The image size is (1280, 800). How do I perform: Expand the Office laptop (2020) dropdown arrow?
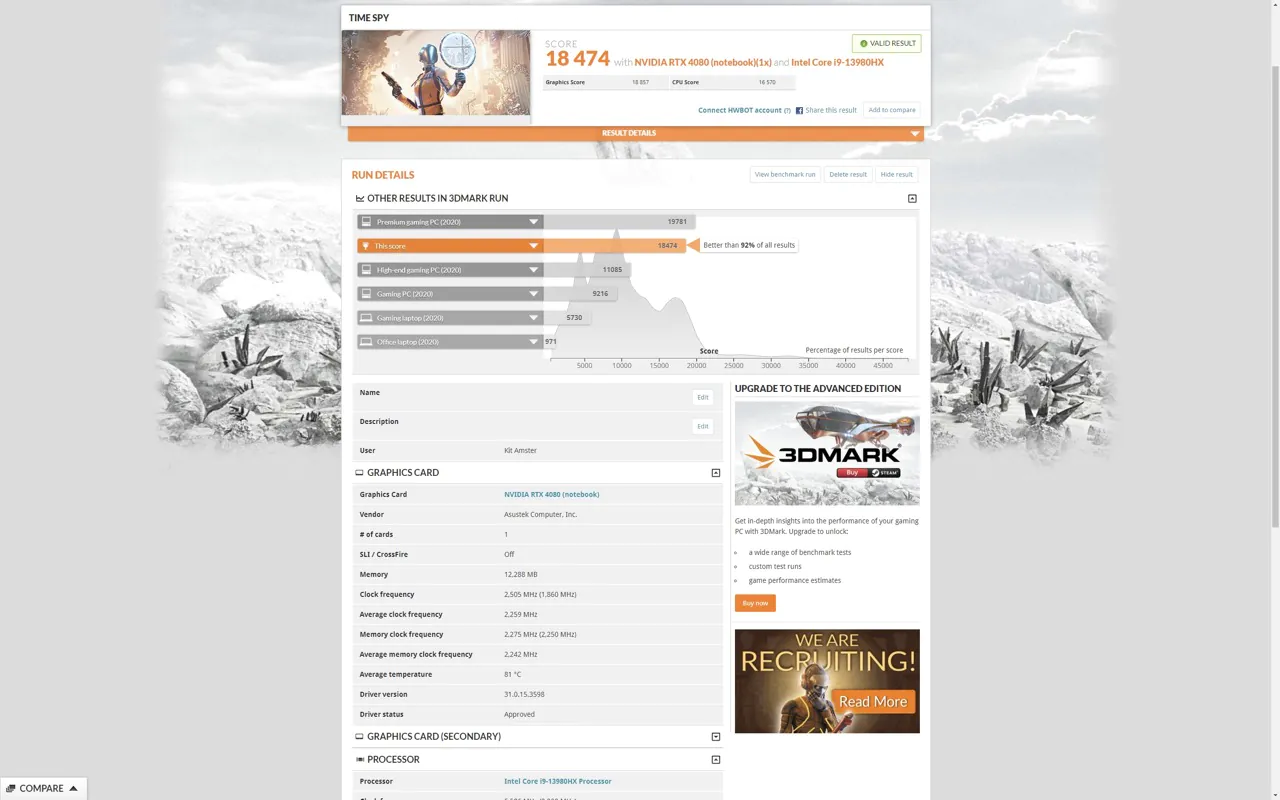click(x=534, y=342)
